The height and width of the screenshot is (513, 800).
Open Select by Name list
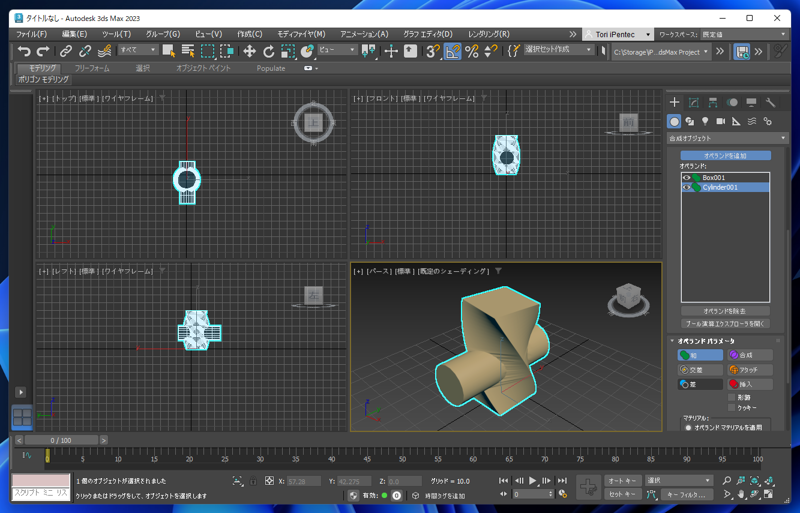click(188, 51)
